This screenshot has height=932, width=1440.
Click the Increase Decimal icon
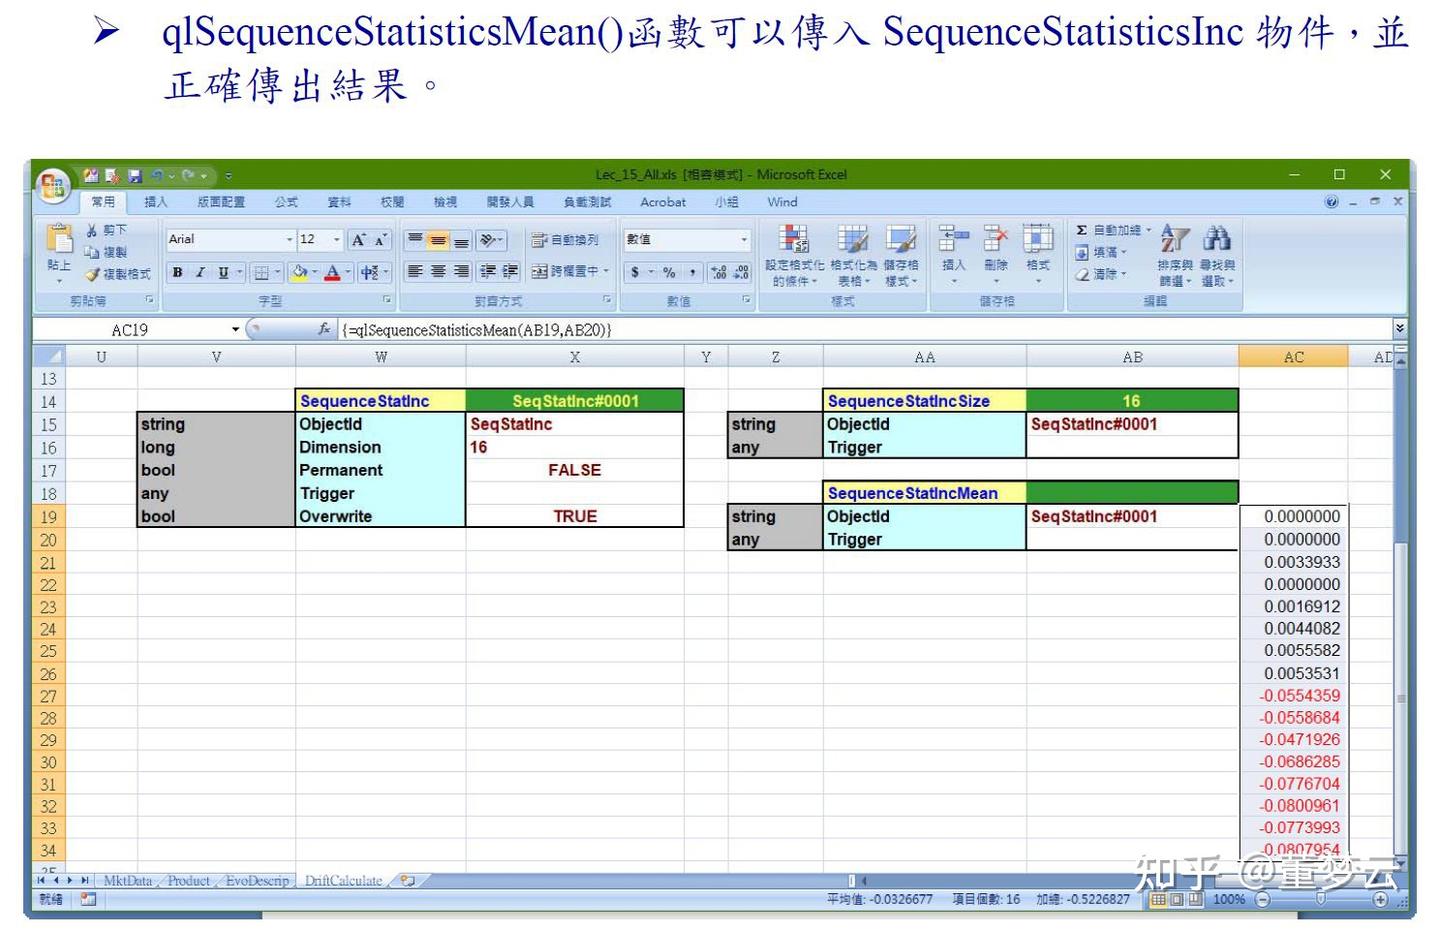719,271
